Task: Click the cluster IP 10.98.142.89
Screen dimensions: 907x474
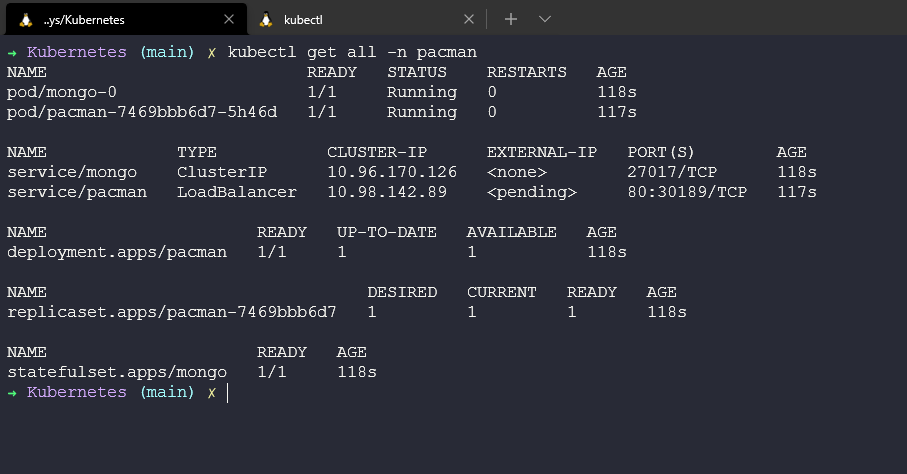Action: click(388, 192)
